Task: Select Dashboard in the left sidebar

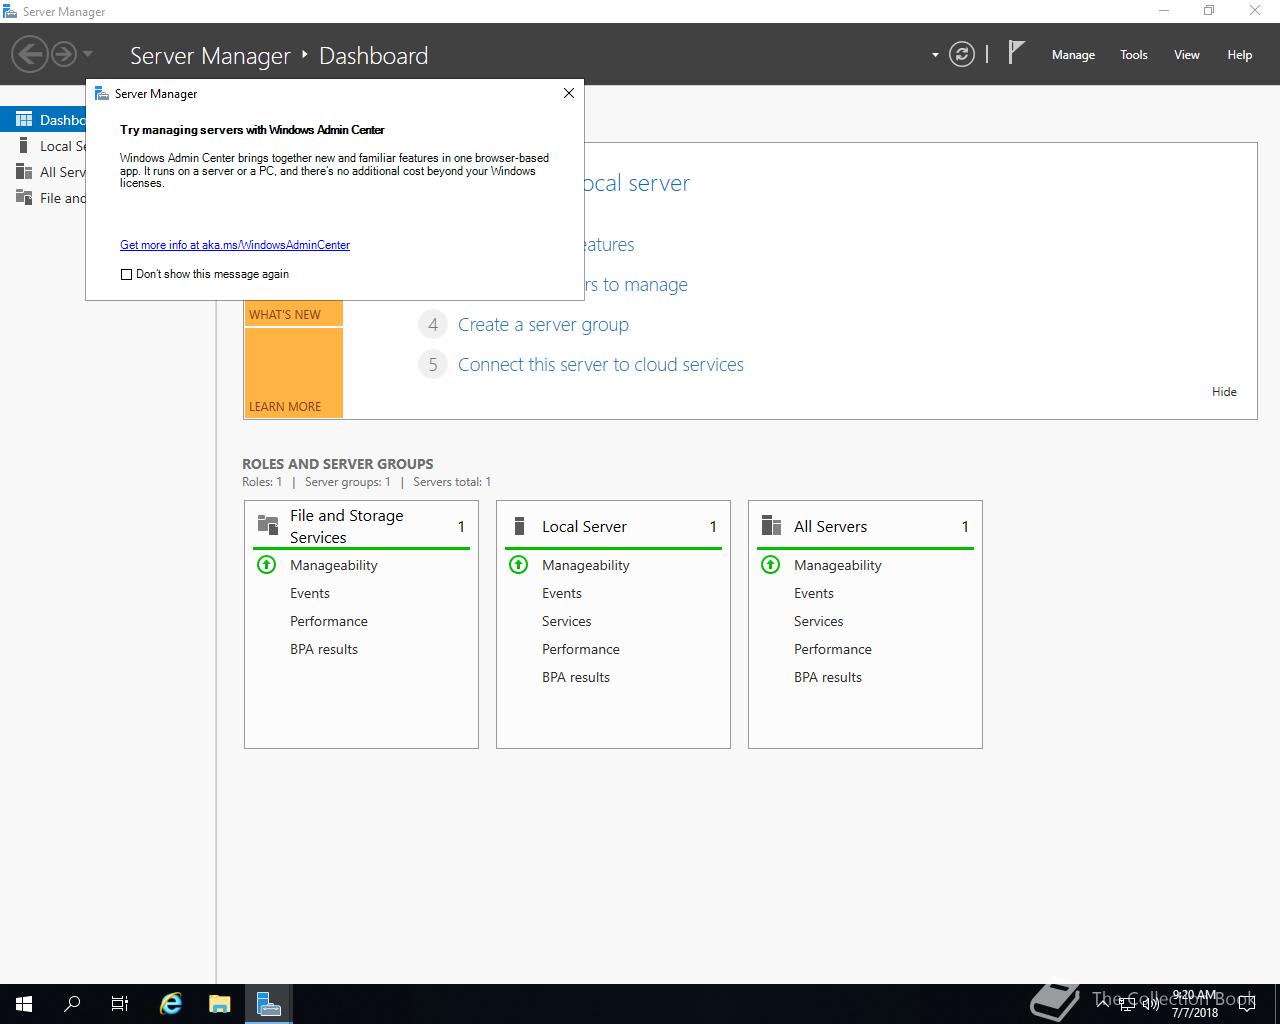Action: [x=43, y=120]
